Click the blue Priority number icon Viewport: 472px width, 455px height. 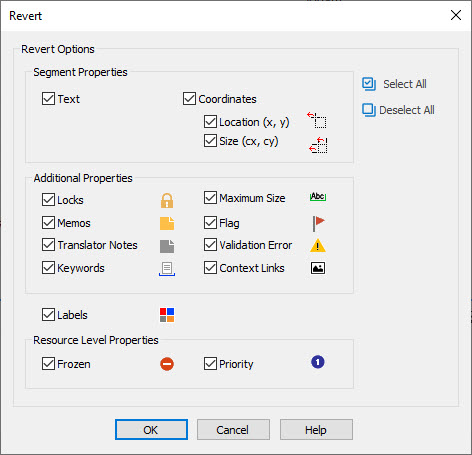click(318, 362)
